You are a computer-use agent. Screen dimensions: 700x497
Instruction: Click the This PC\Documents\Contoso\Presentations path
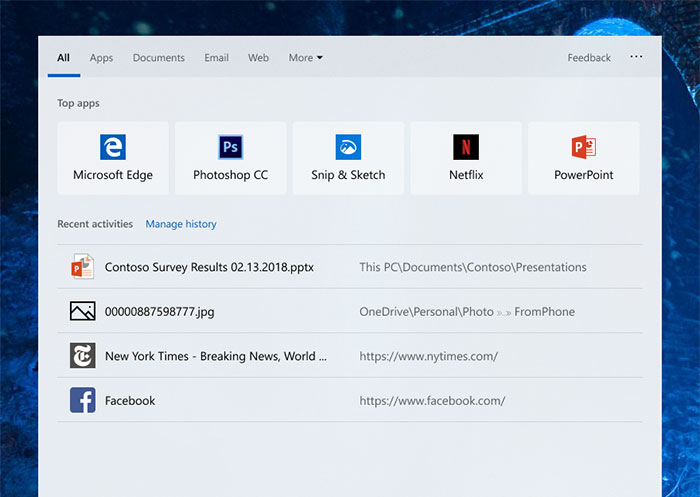pyautogui.click(x=473, y=267)
